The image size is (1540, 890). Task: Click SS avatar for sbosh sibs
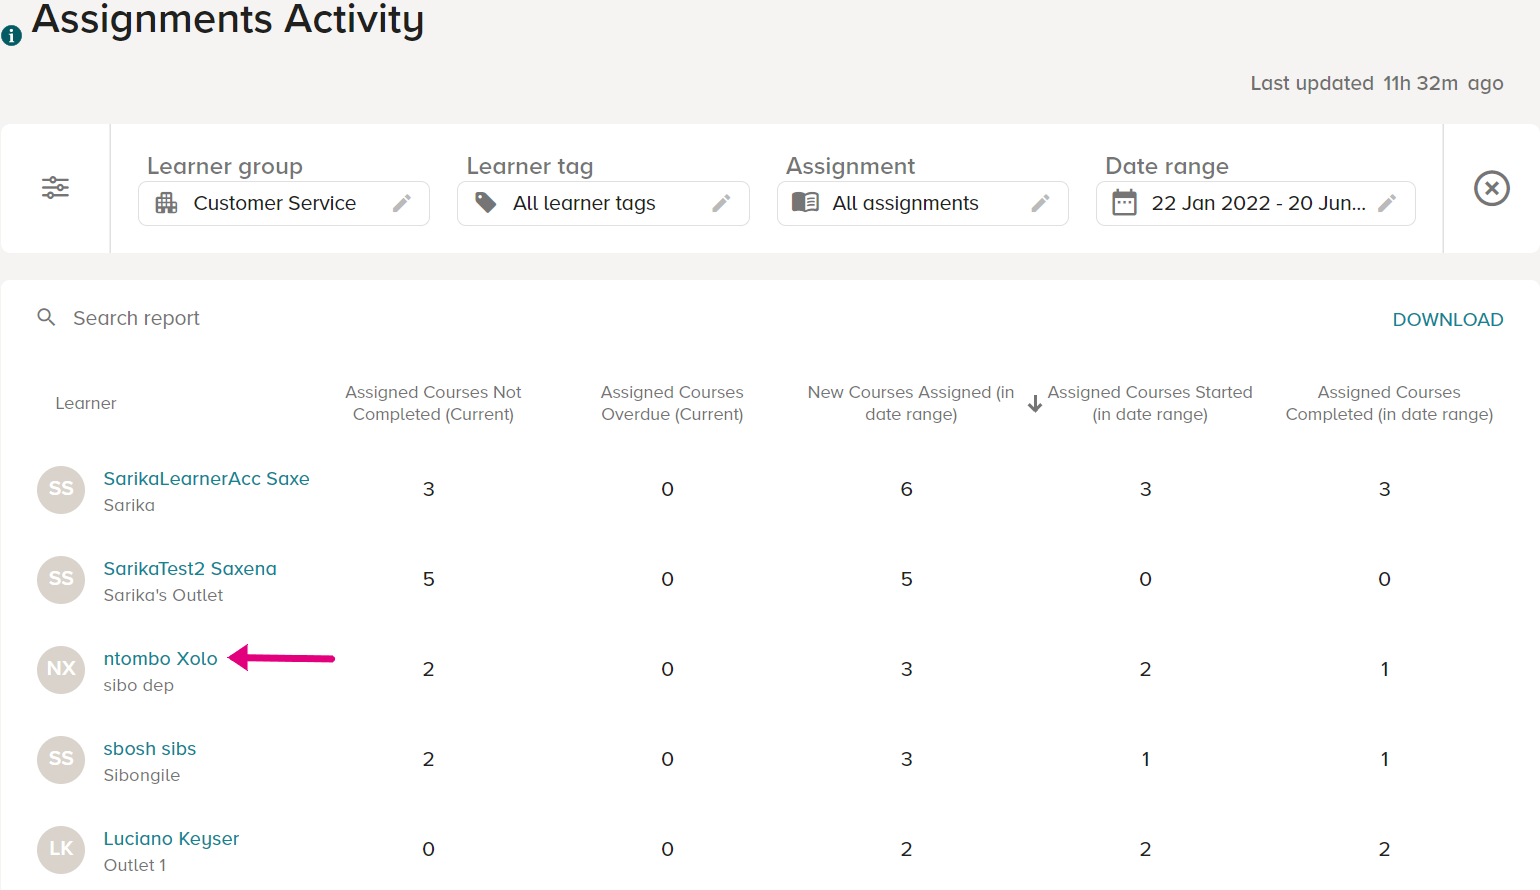coord(61,759)
